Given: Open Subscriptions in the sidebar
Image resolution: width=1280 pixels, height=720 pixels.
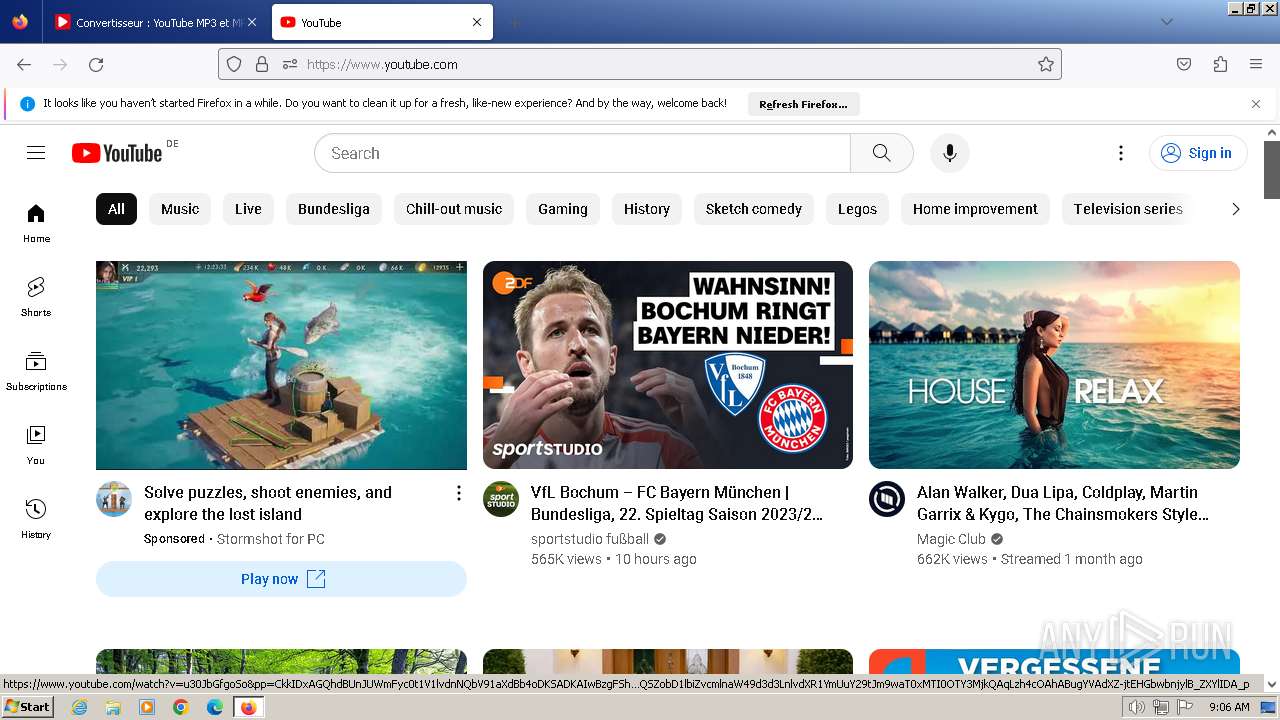Looking at the screenshot, I should coord(36,371).
